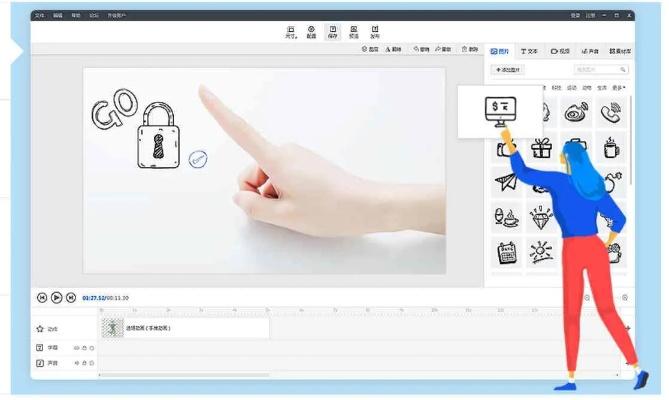Open the Preview tool in top toolbar

(354, 32)
